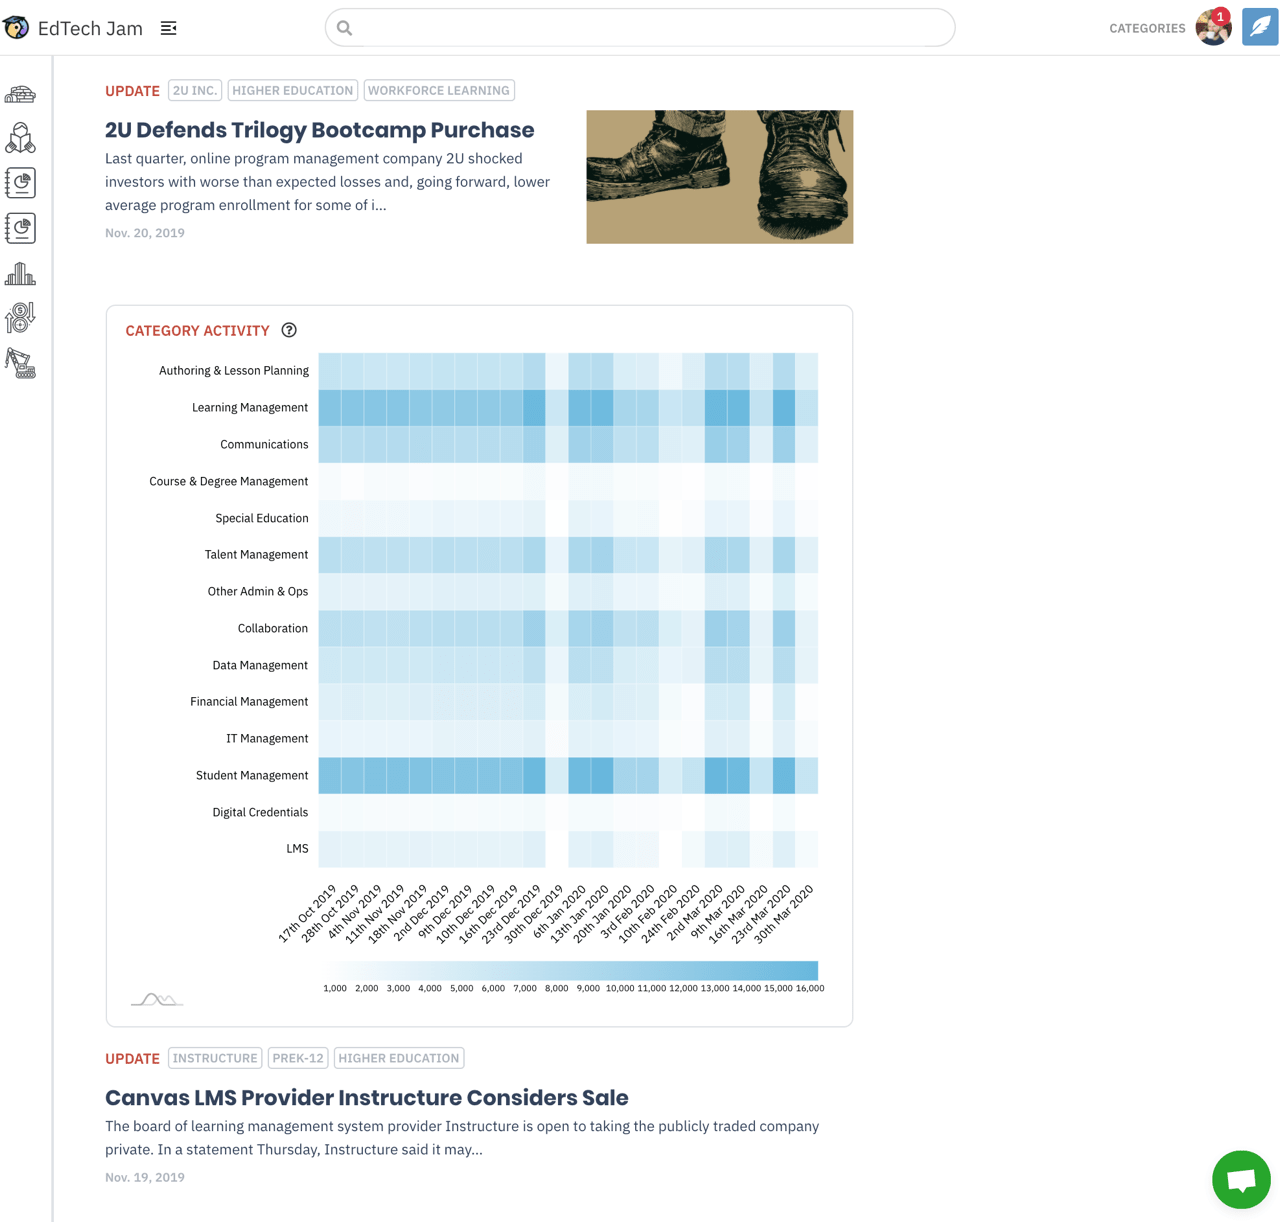Click the Nov. 20, 2019 date

coord(145,233)
